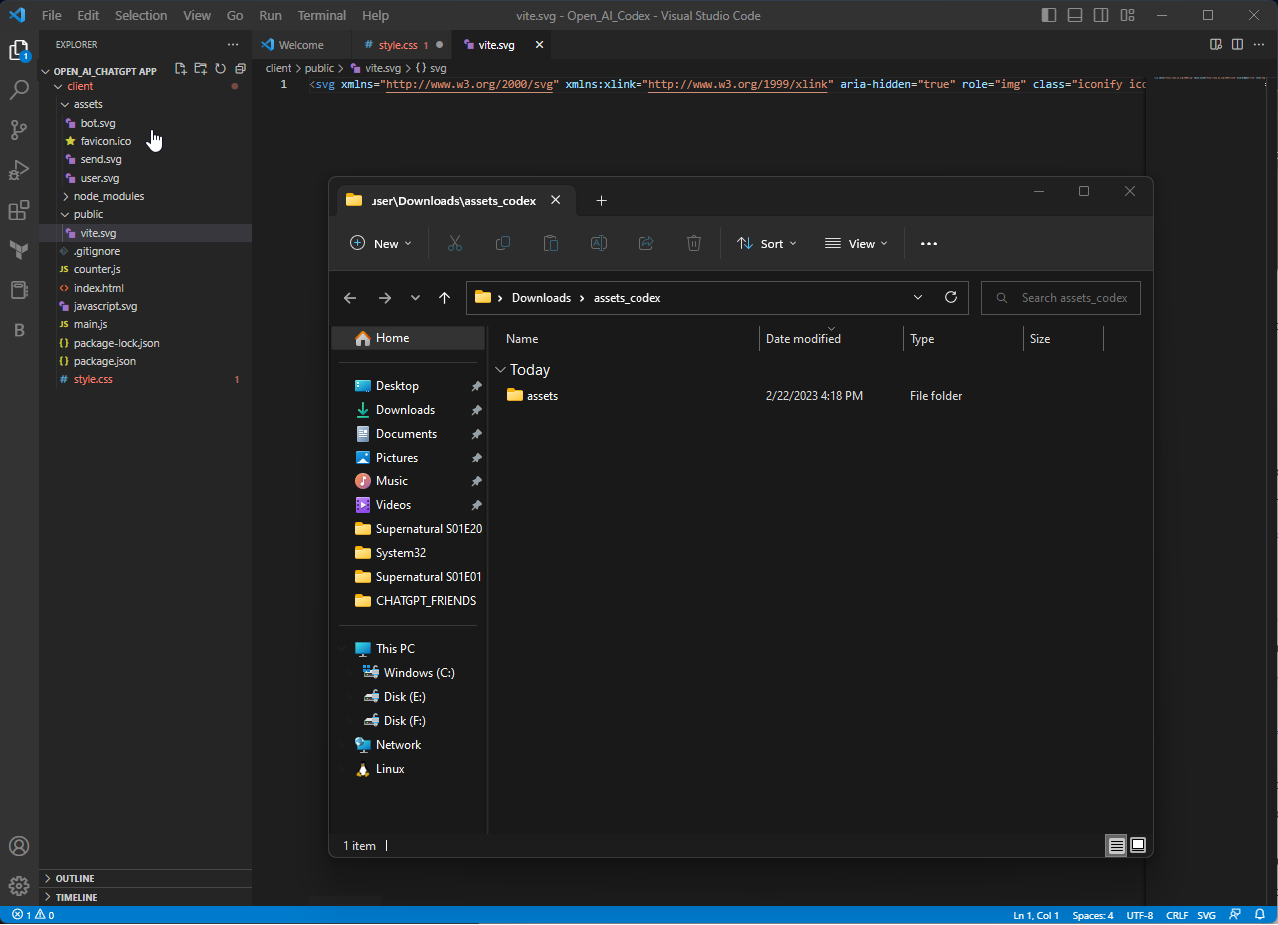Toggle bottom panel layout icon
This screenshot has width=1278, height=925.
tap(1075, 15)
